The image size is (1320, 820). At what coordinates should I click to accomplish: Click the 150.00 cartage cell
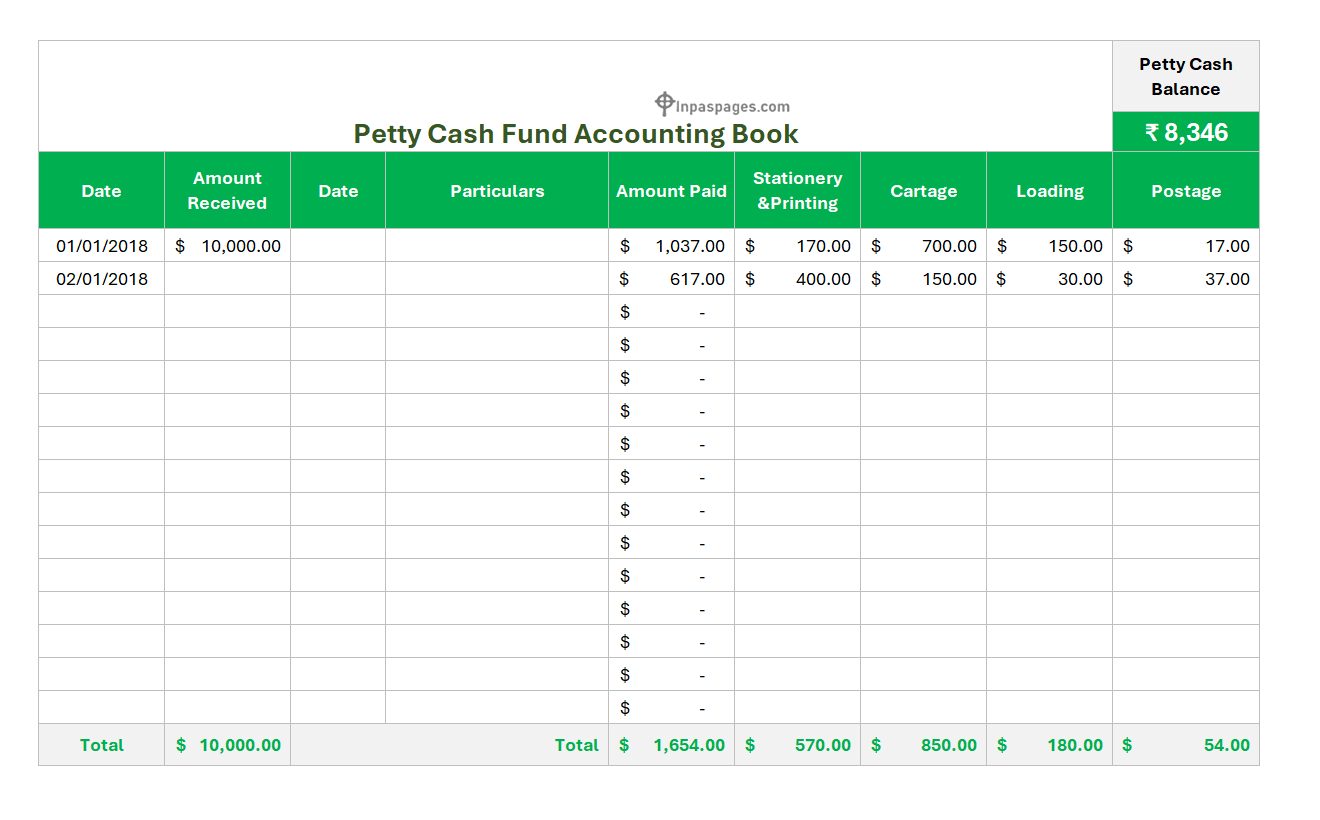[x=923, y=279]
